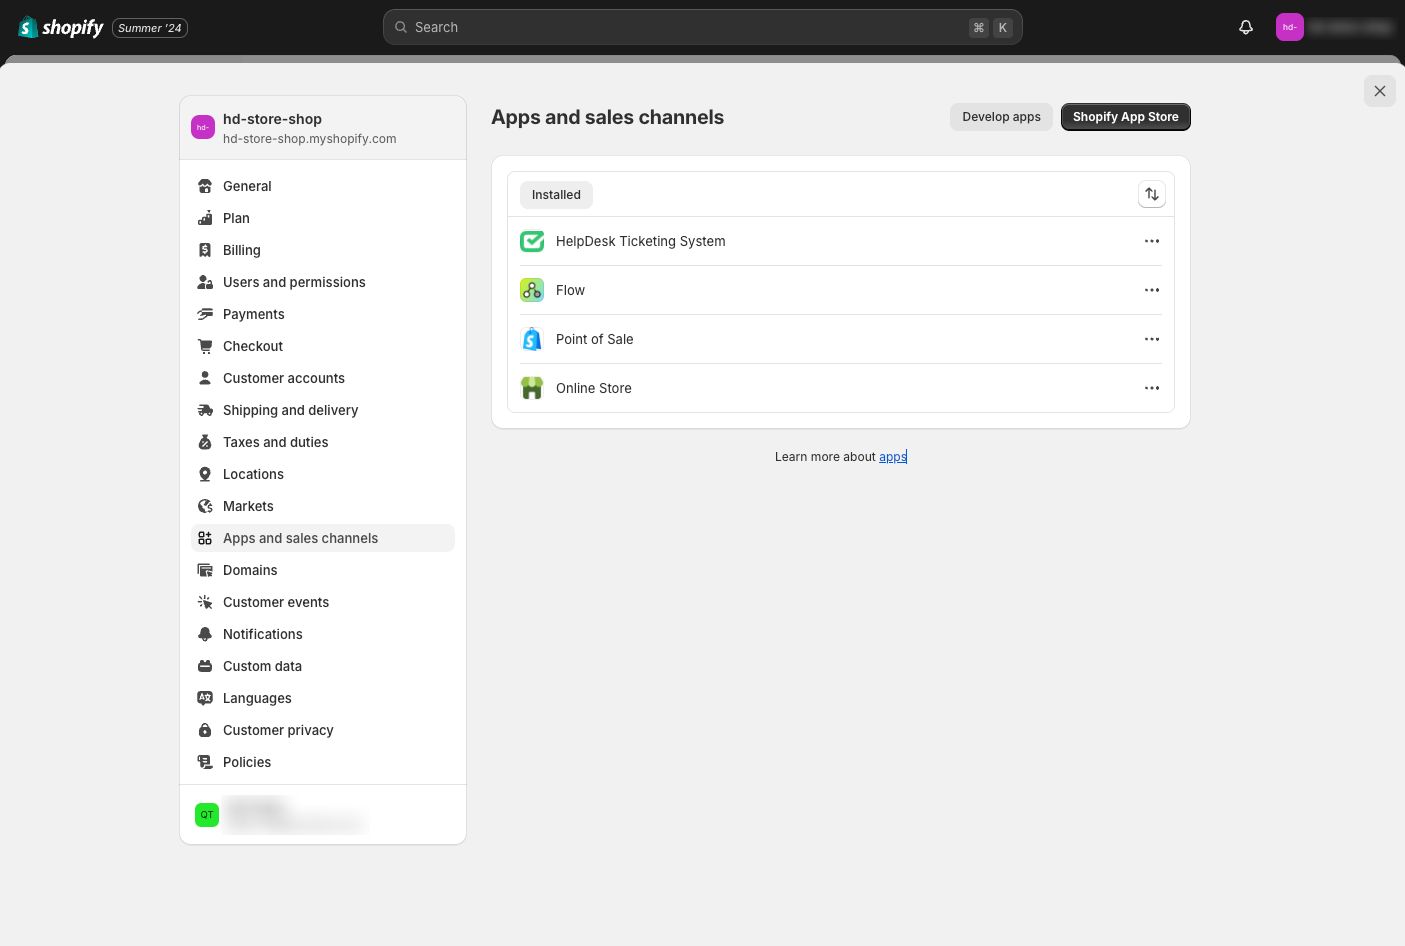Click the Shopify logo

pos(61,27)
